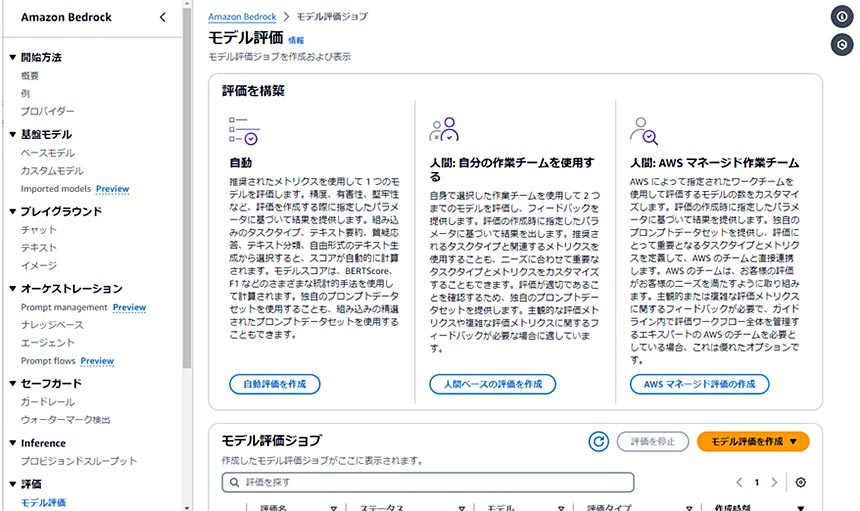Open Imported models in the sidebar
This screenshot has height=511, width=860.
click(x=55, y=189)
